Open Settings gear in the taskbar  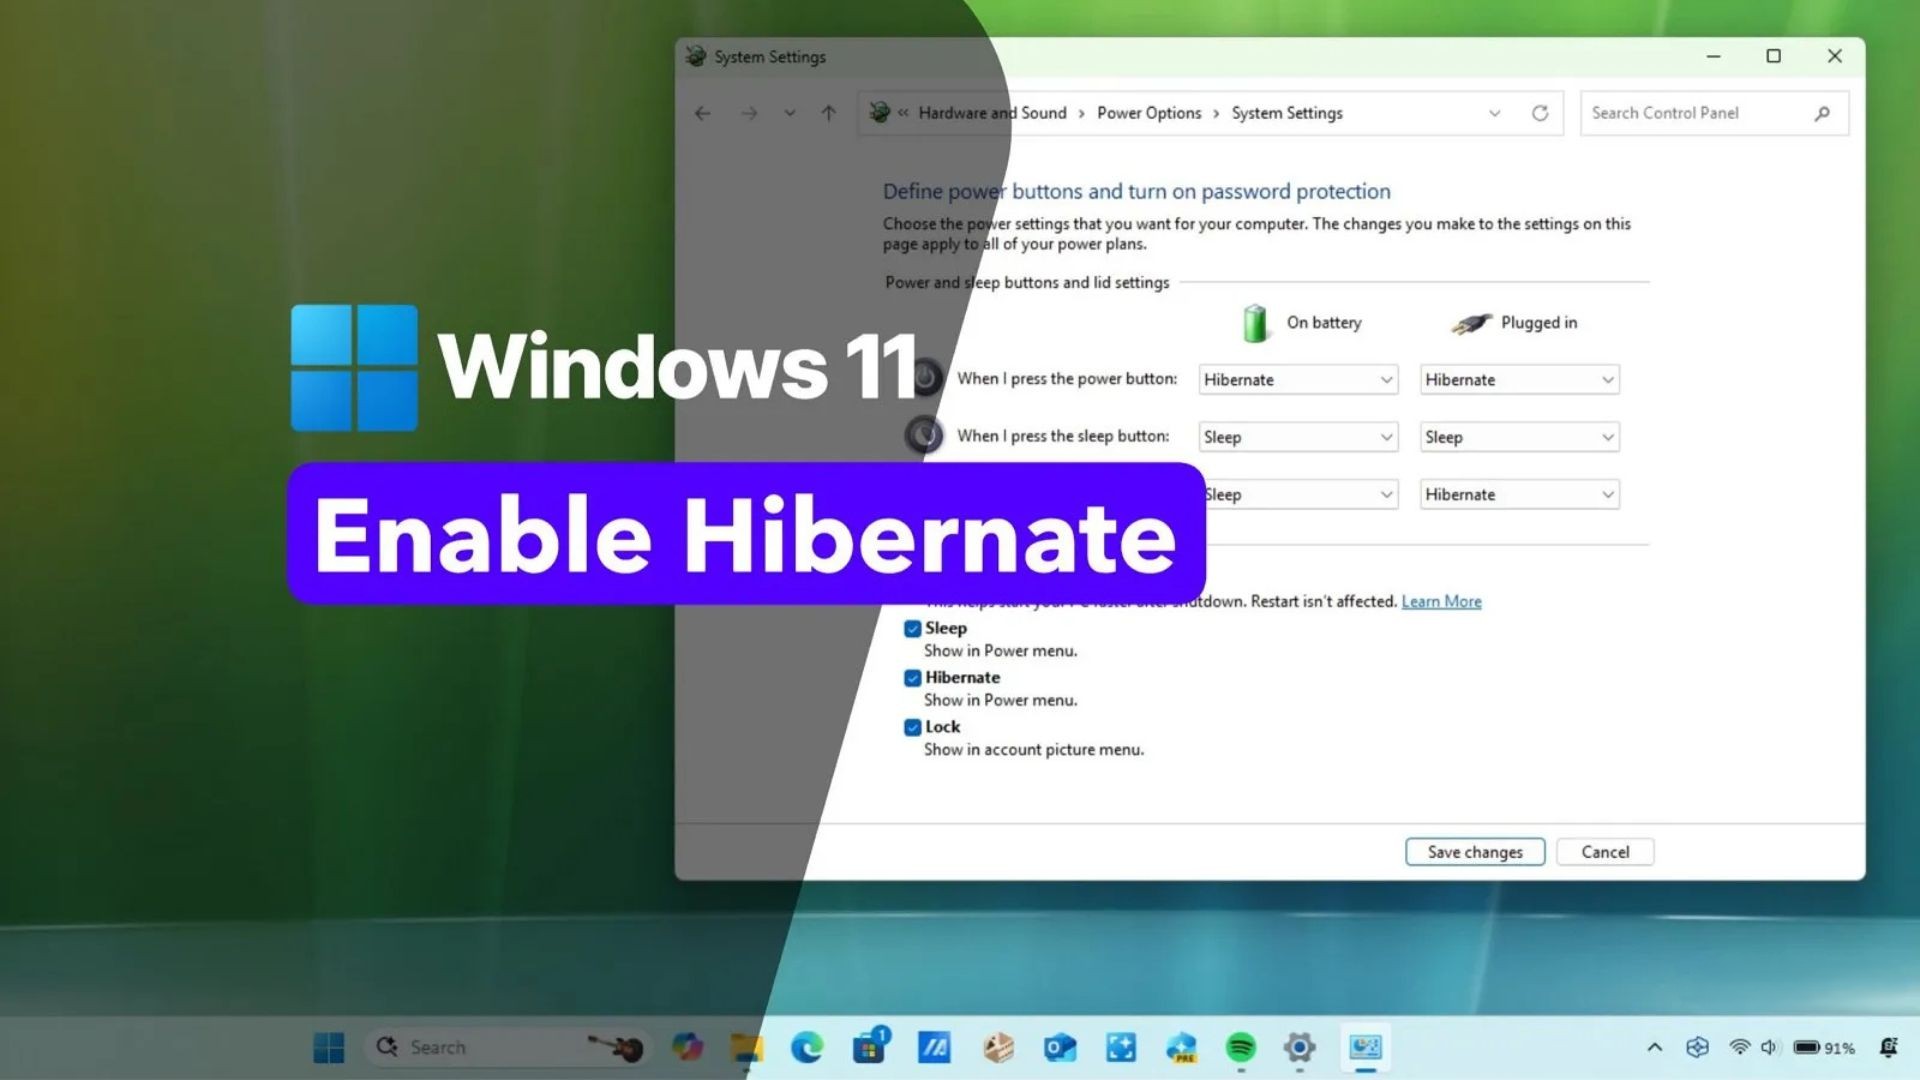(1299, 1047)
